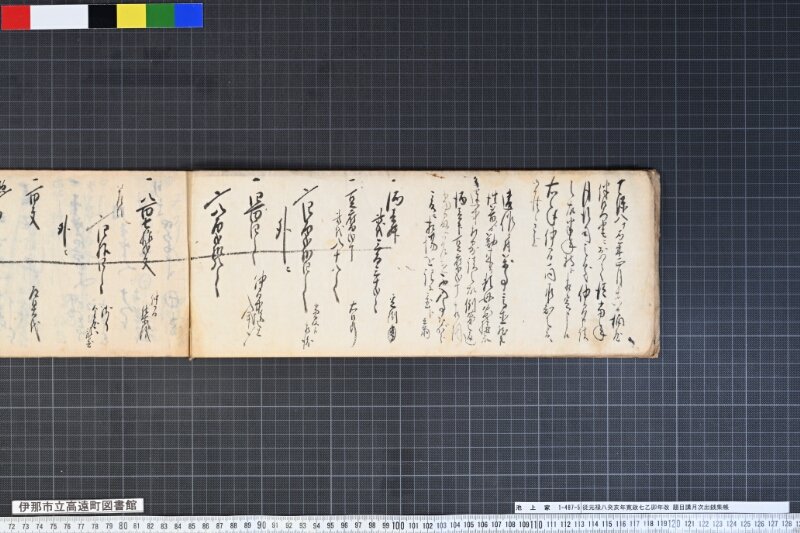Click the 80 mark on the ruler
Image resolution: width=800 pixels, height=533 pixels.
tap(123, 525)
